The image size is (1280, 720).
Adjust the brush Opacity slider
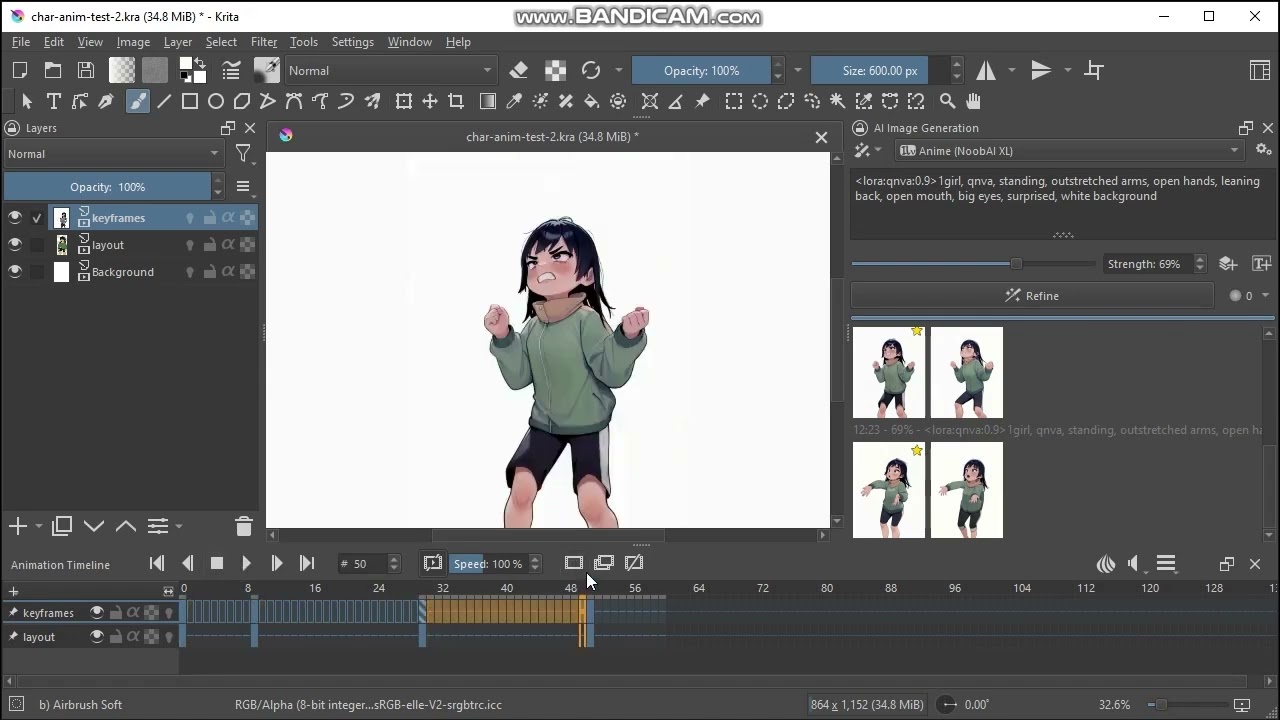pyautogui.click(x=701, y=70)
